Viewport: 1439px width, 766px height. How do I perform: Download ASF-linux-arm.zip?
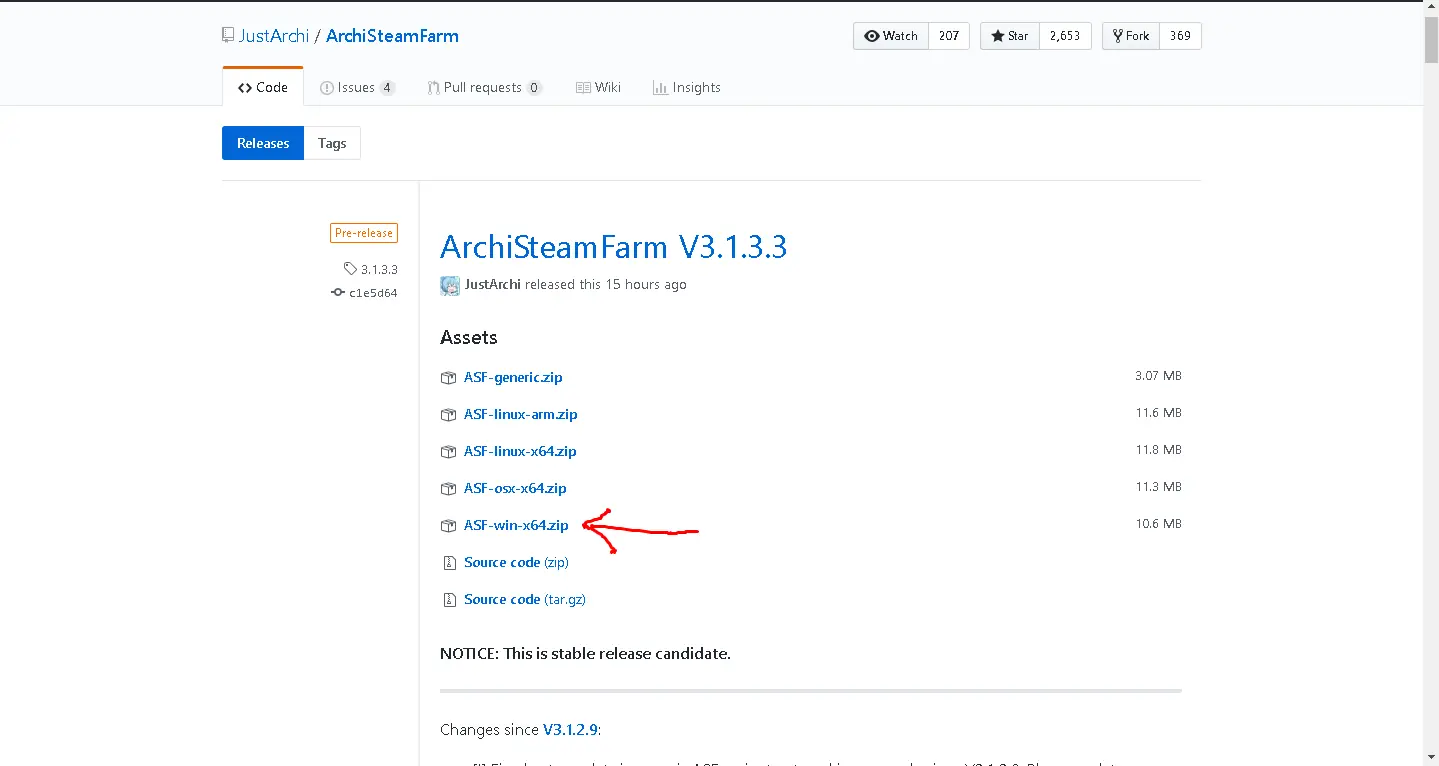(521, 415)
